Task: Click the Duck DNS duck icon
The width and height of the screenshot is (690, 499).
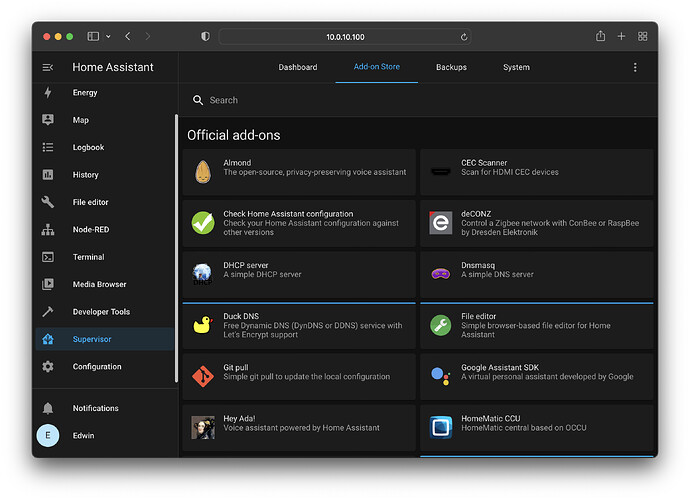Action: pos(203,325)
